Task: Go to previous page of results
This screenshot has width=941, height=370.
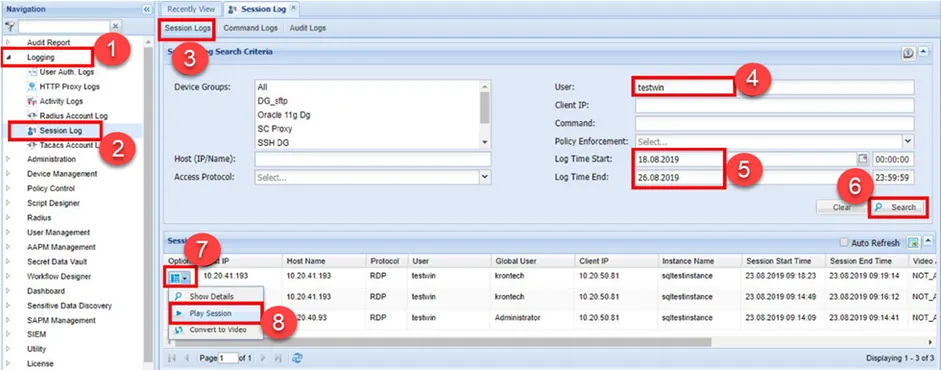Action: (x=186, y=358)
